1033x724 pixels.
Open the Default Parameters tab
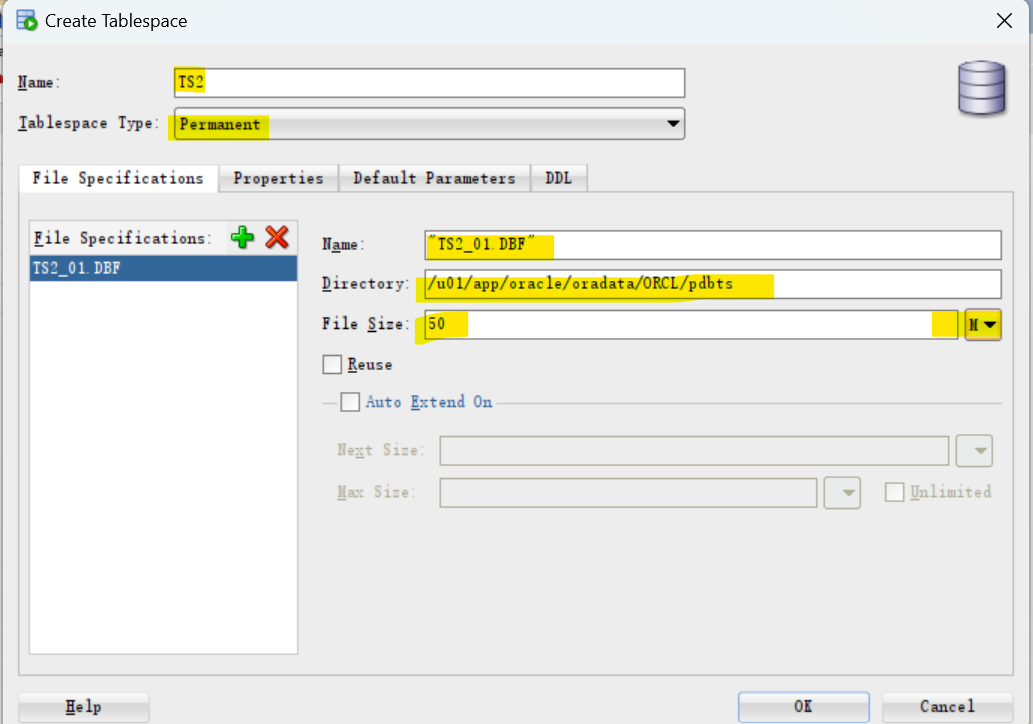(434, 179)
